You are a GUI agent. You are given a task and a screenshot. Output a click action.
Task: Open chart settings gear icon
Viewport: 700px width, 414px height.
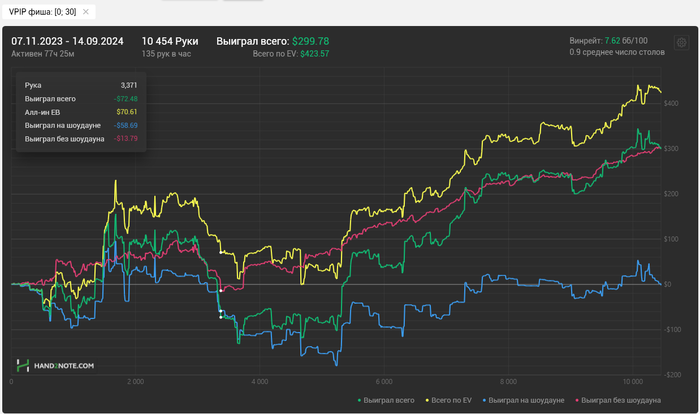point(681,43)
